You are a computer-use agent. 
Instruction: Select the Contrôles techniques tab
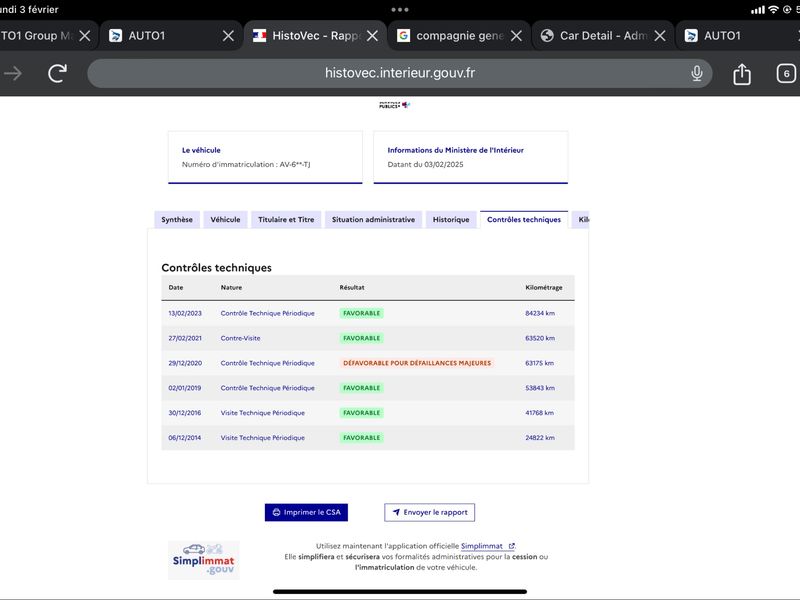click(x=524, y=219)
